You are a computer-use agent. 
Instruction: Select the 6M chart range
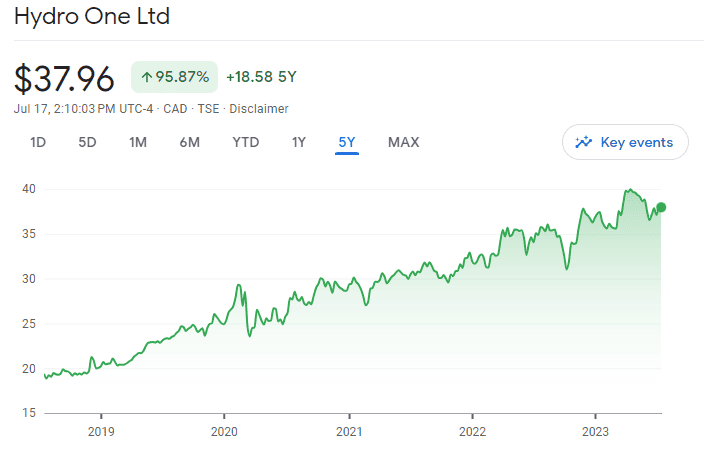(x=190, y=142)
